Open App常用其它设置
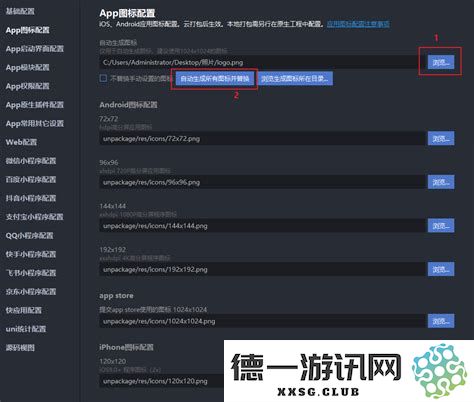474x402 pixels. [35, 123]
